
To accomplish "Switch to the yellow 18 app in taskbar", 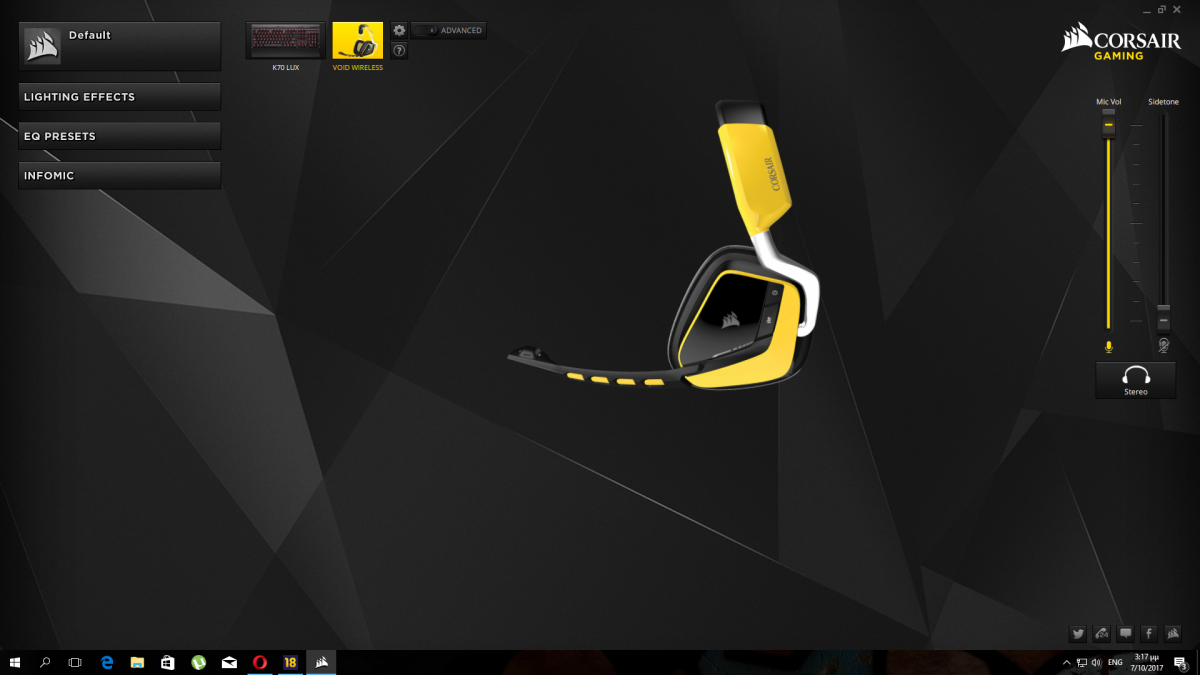I will [291, 662].
